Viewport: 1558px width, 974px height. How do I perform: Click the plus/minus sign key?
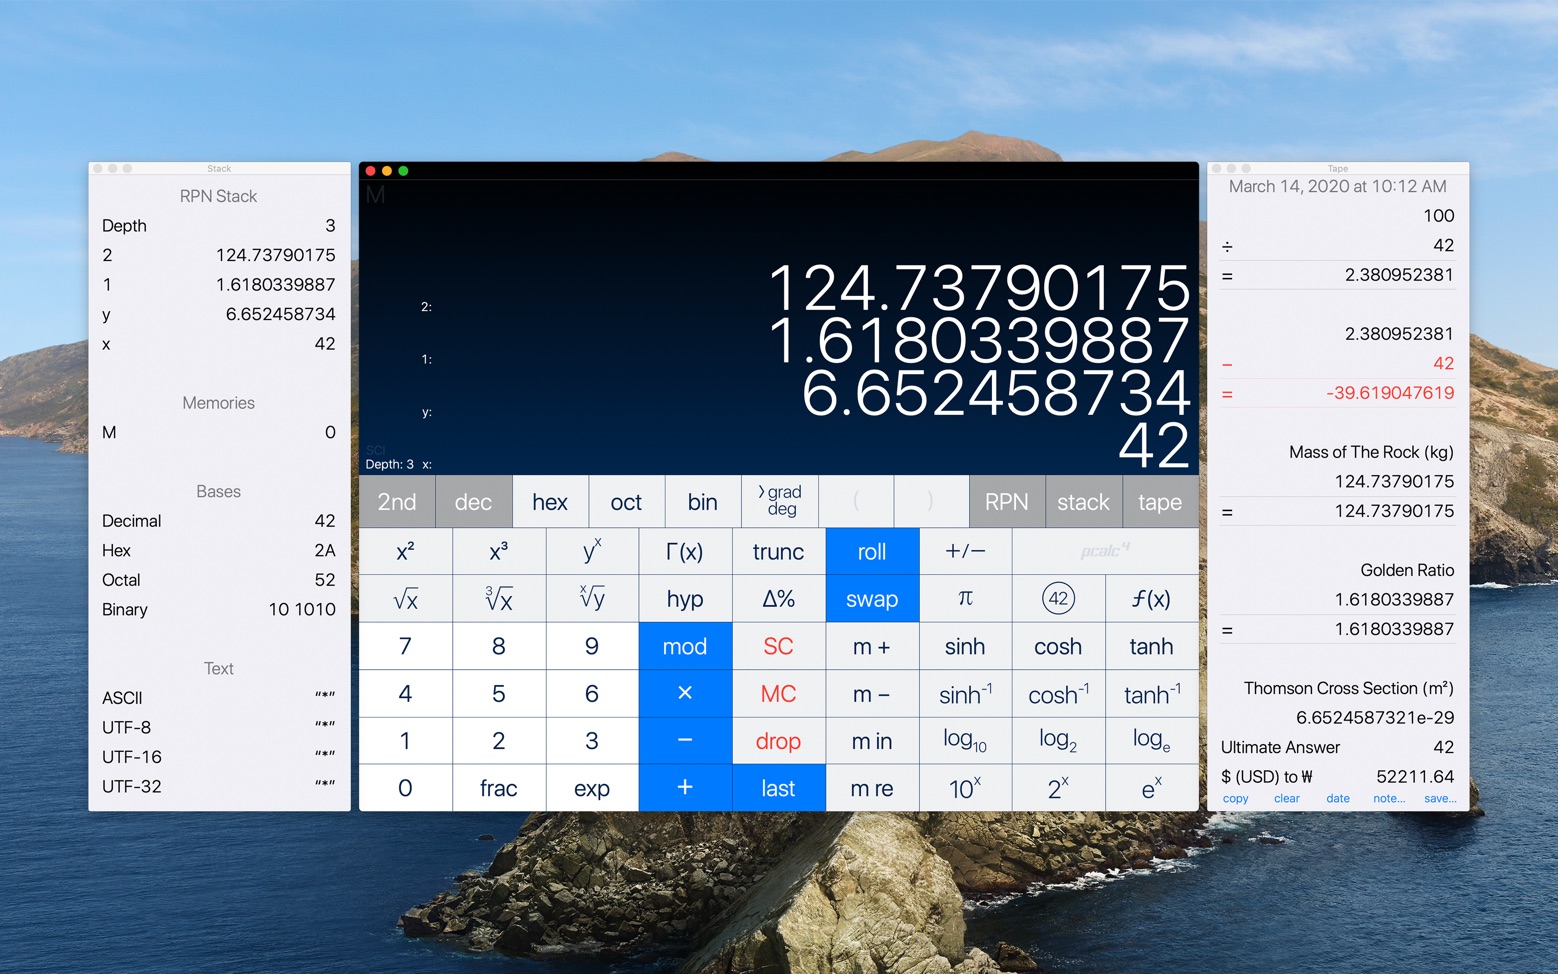point(965,551)
